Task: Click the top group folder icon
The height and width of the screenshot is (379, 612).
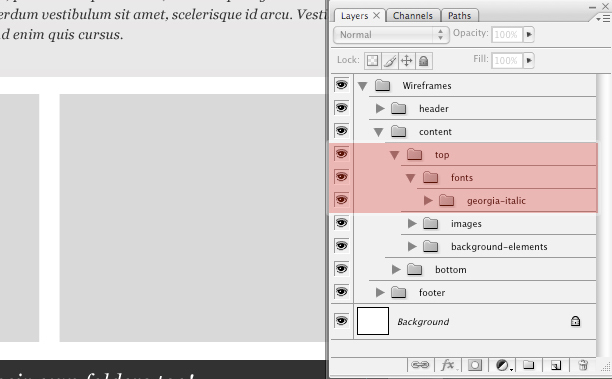Action: pyautogui.click(x=414, y=154)
